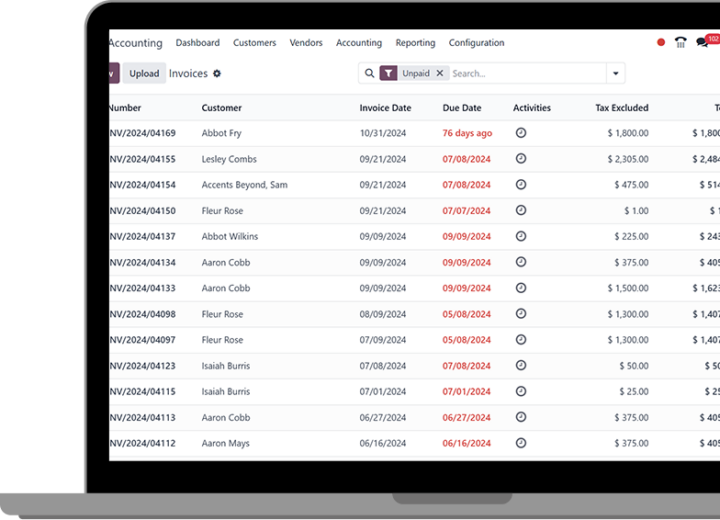Open activity clock for Abbot Wilkins row

[521, 236]
